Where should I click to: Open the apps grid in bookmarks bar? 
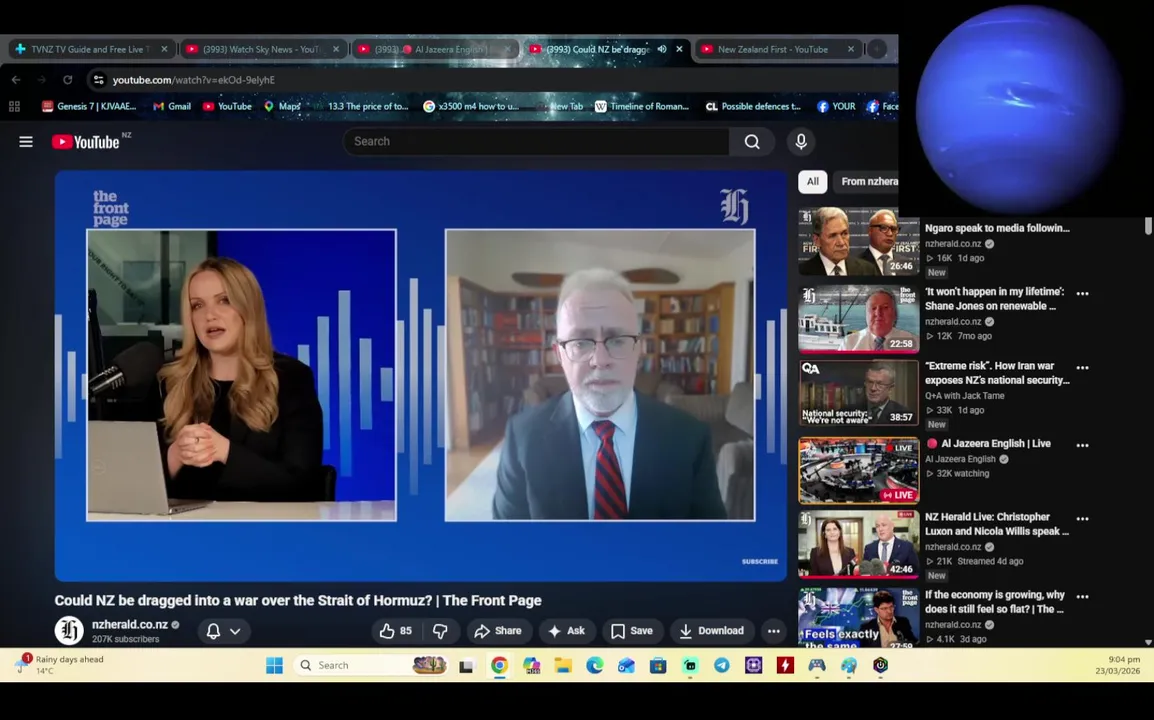point(14,106)
